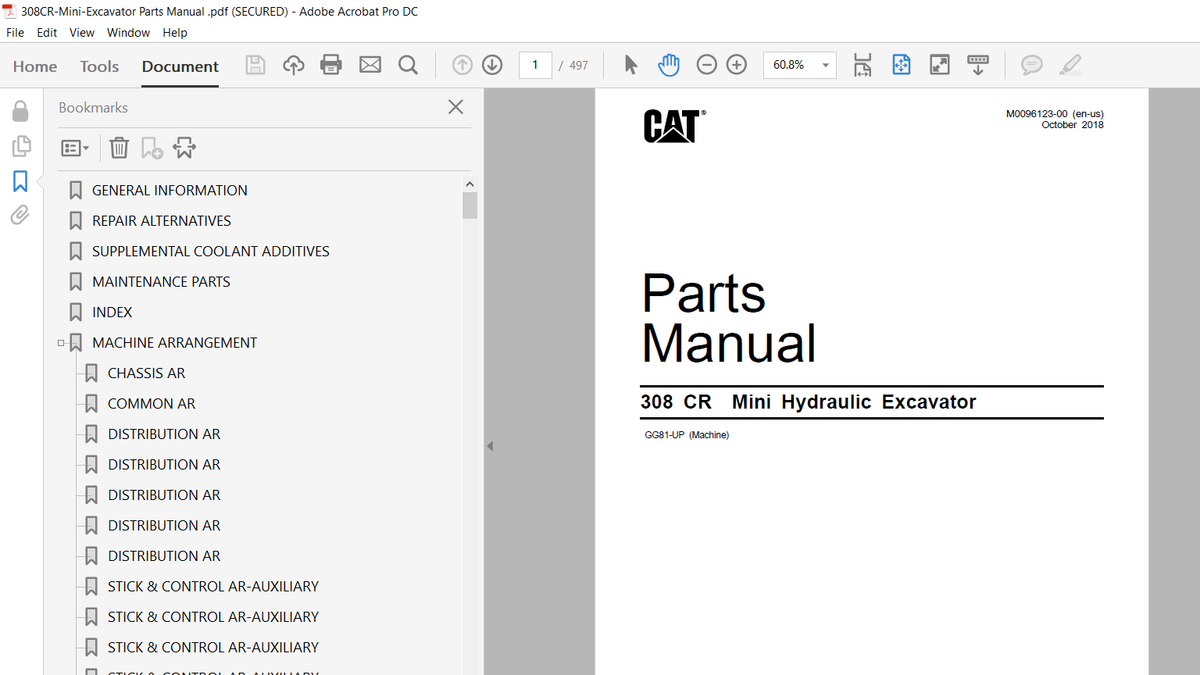Open the Attachments paperclip panel
Viewport: 1200px width, 675px height.
tap(20, 215)
